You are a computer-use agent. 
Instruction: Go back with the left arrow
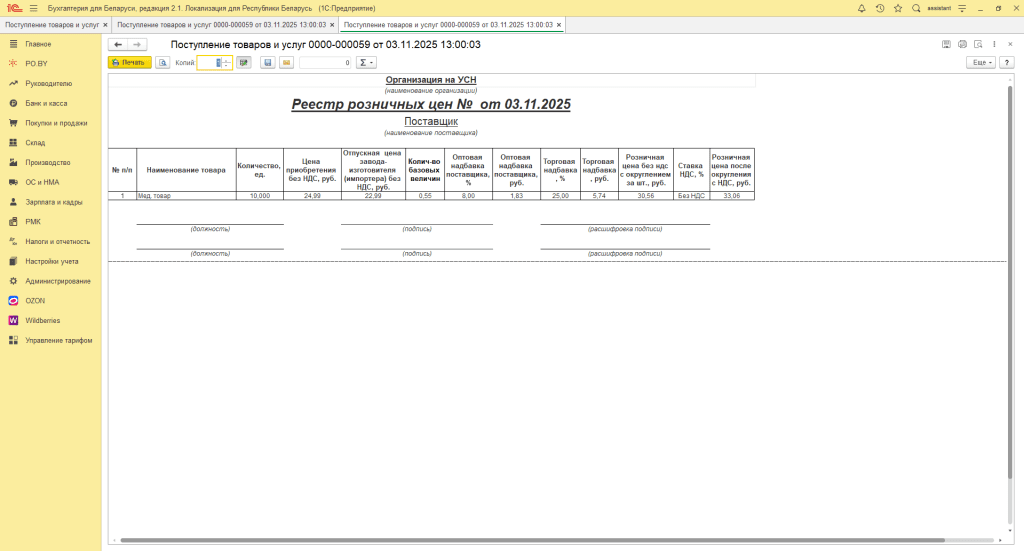pyautogui.click(x=118, y=44)
